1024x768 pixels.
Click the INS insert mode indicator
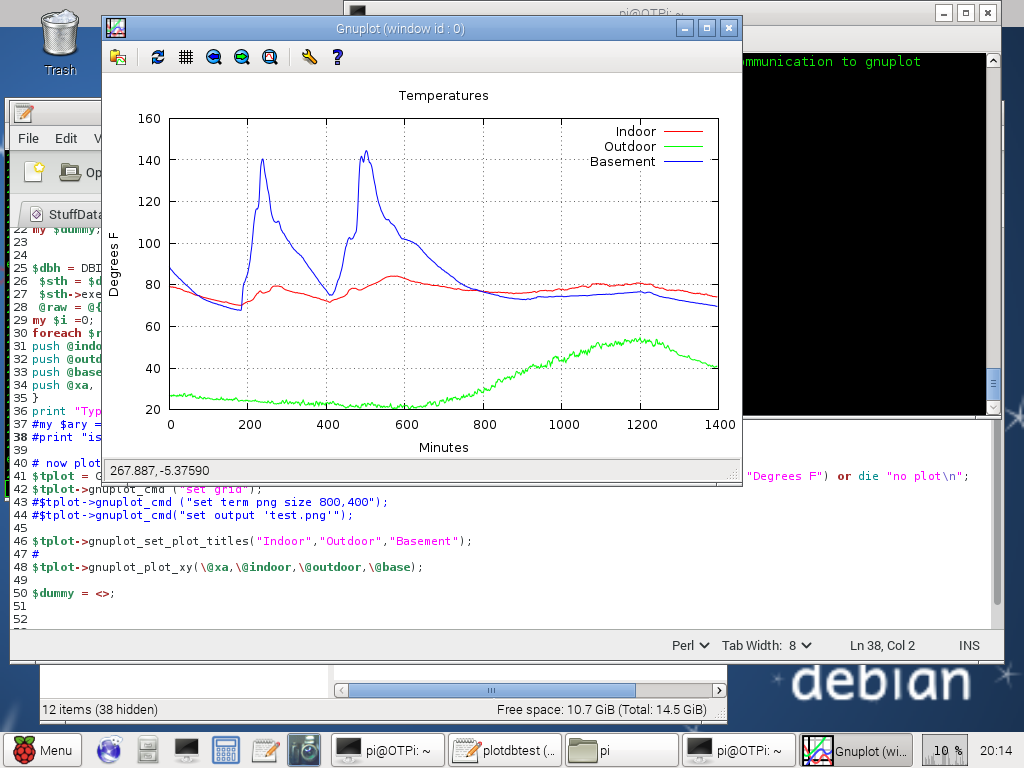[x=969, y=645]
